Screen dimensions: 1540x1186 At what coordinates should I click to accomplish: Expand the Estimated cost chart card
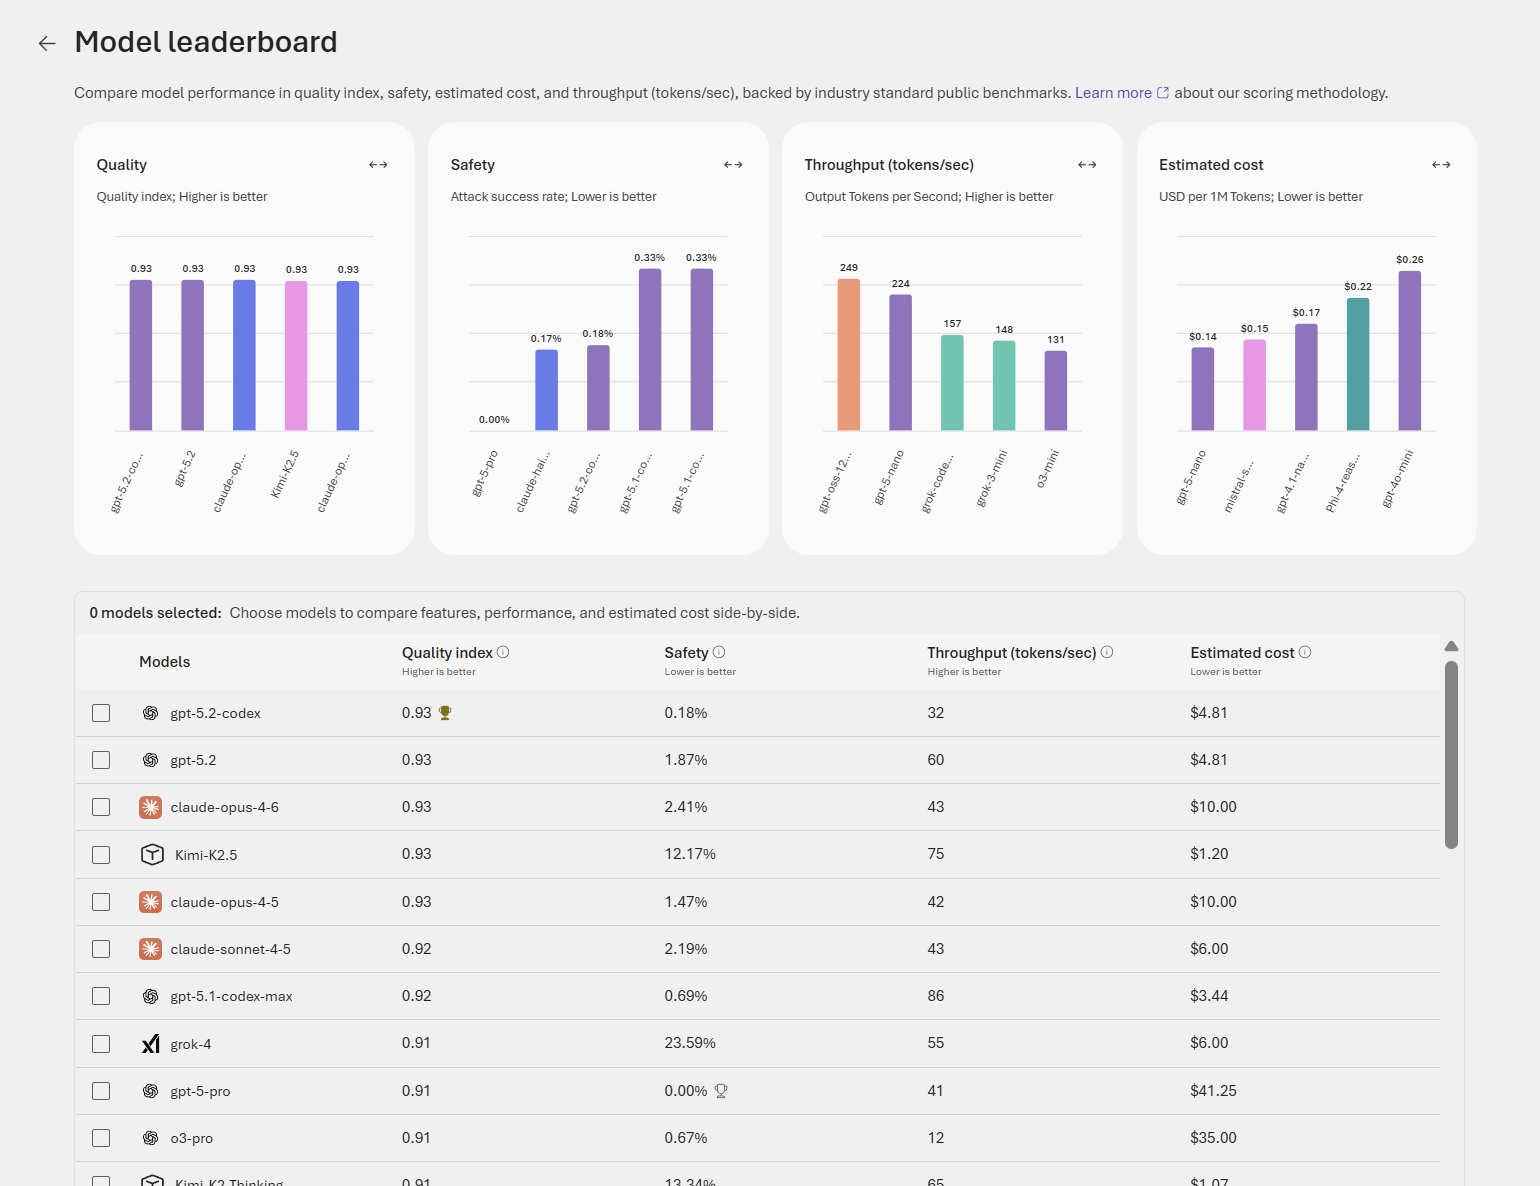[x=1441, y=165]
